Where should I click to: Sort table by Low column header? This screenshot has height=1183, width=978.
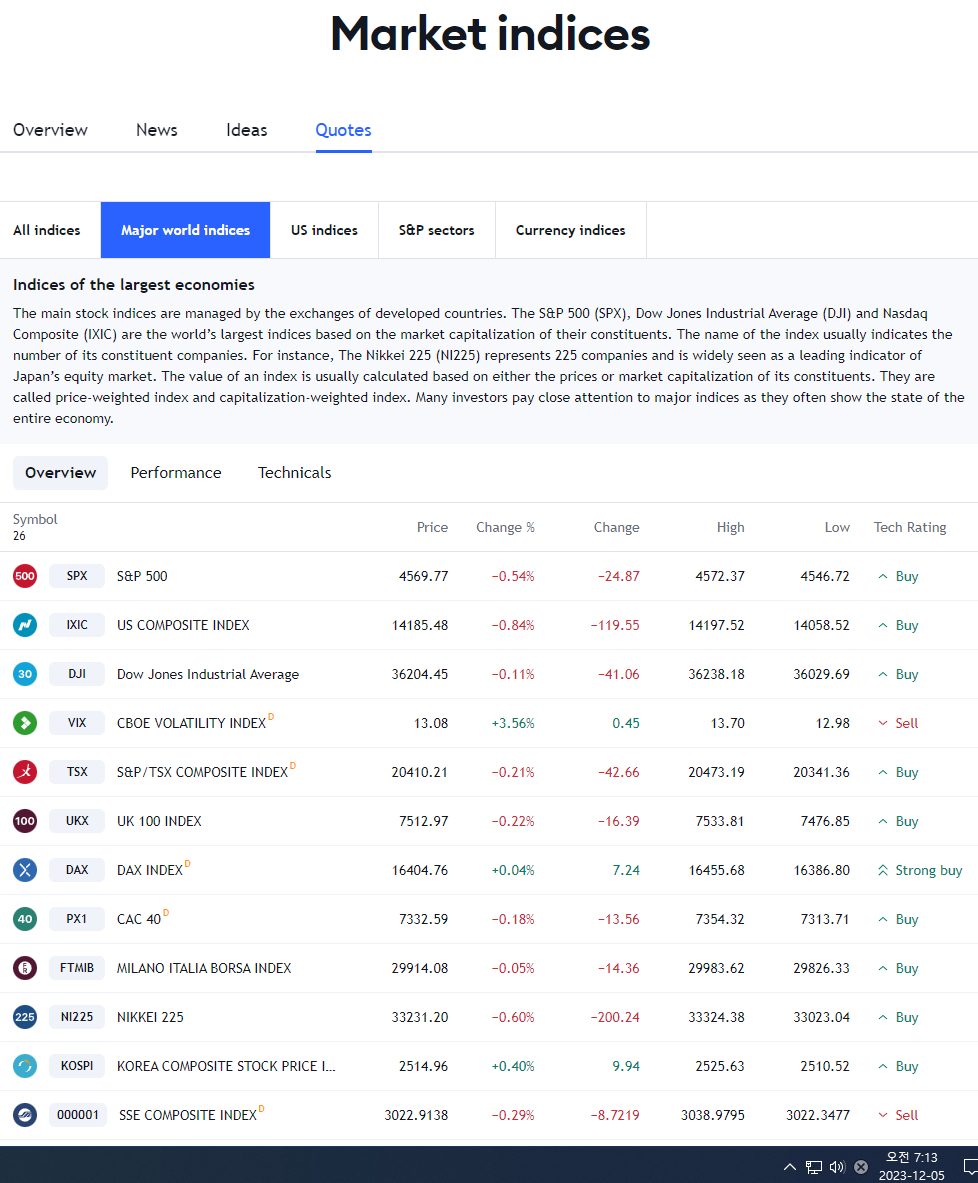pyautogui.click(x=837, y=527)
